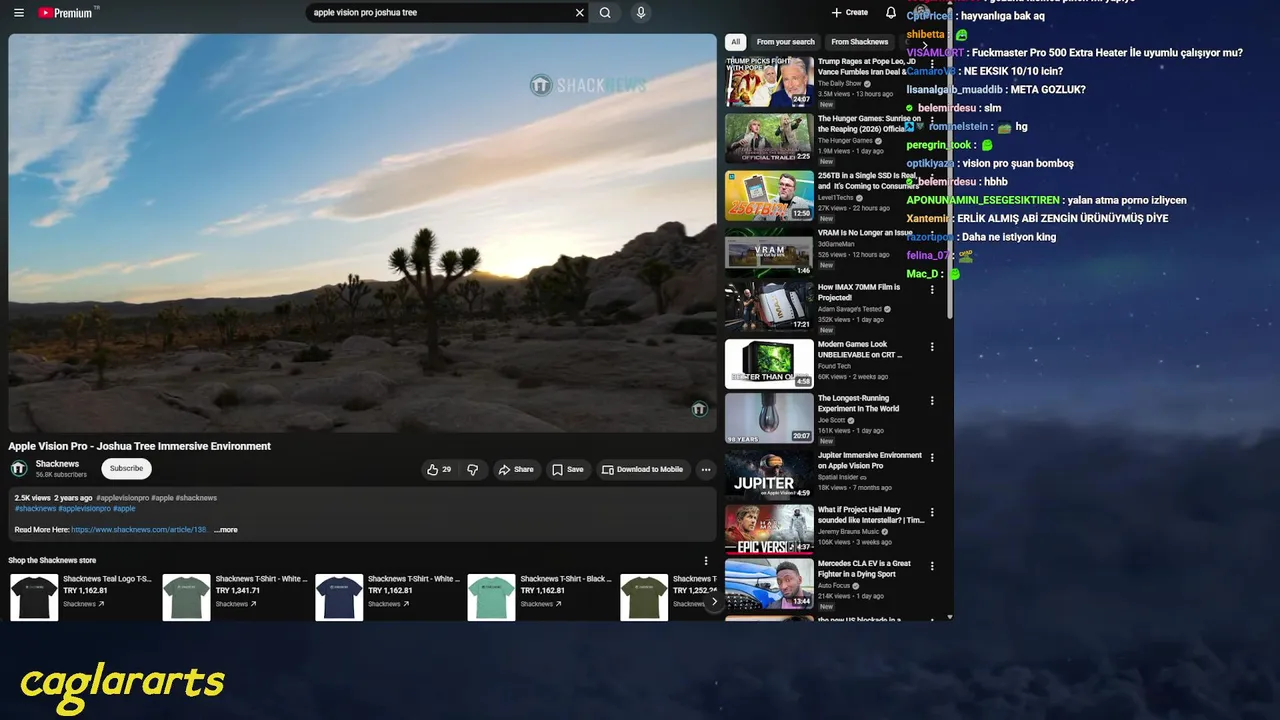Open The Hunger Games trailer thumbnail
The image size is (1280, 720).
coord(769,139)
